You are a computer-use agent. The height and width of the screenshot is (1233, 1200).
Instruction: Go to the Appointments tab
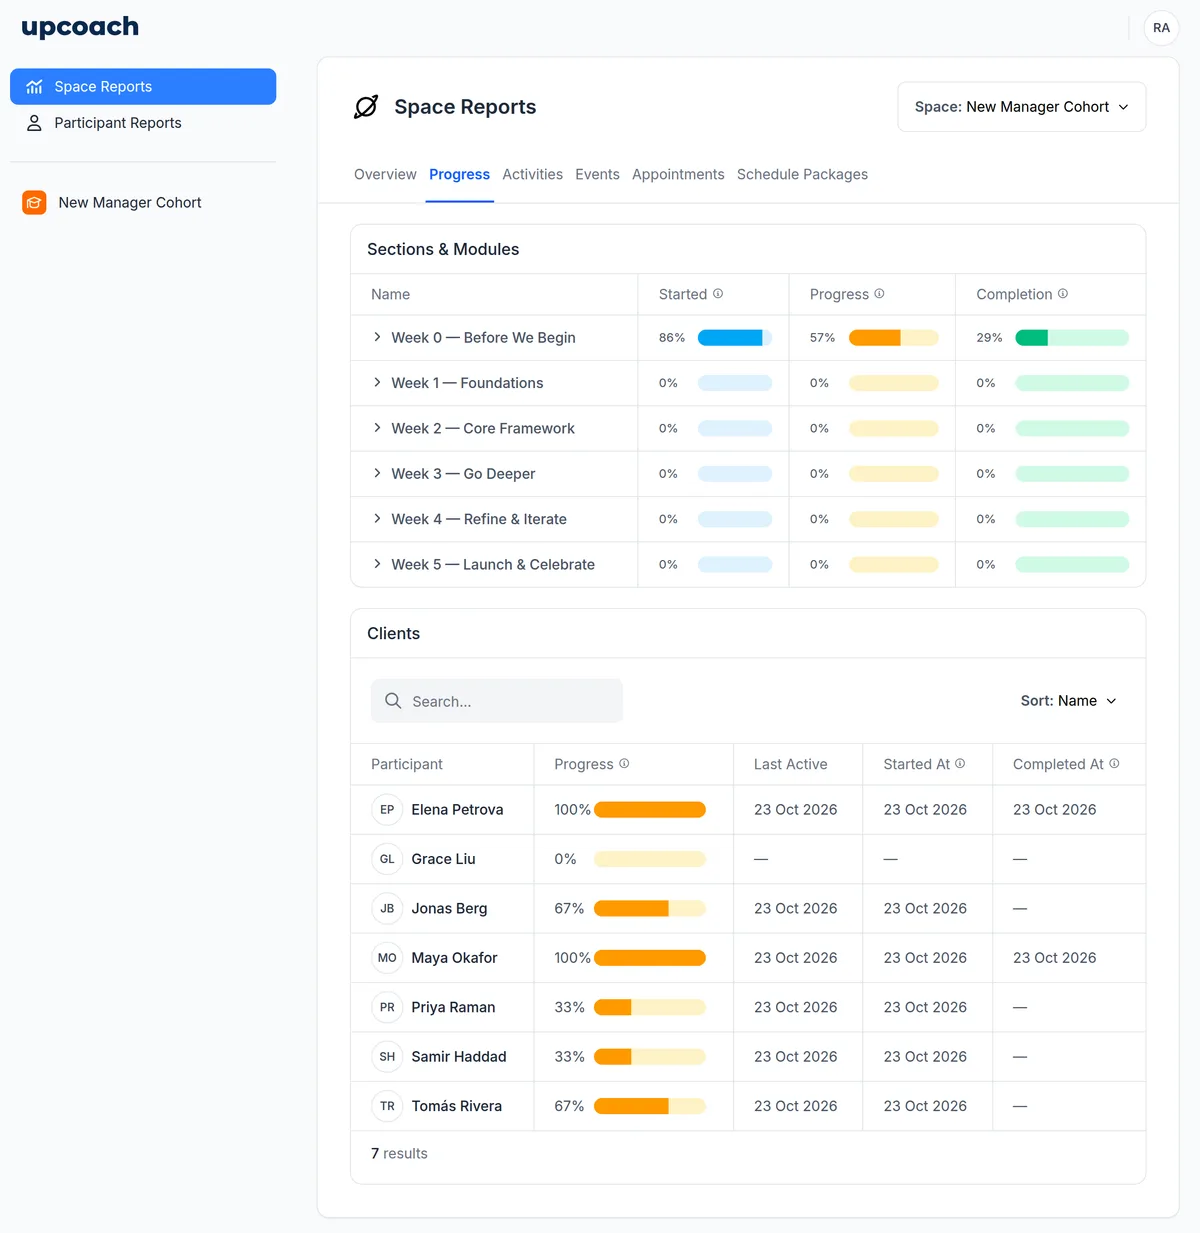pyautogui.click(x=678, y=174)
